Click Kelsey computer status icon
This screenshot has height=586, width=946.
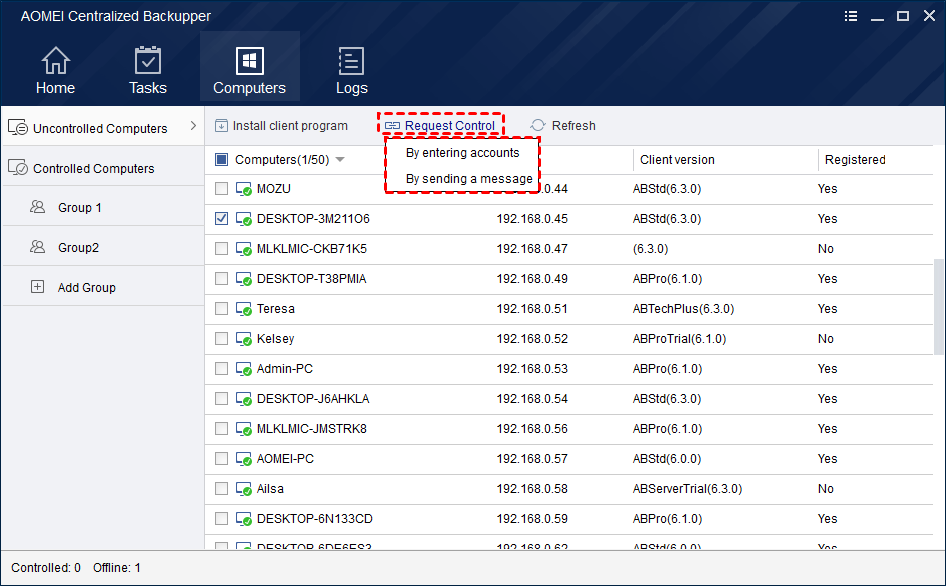coord(244,339)
